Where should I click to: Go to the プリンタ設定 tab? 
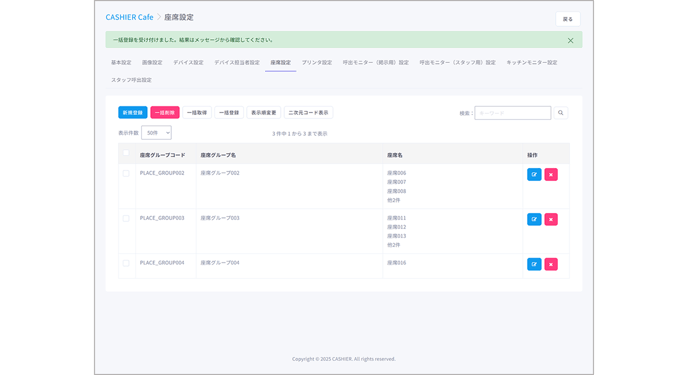pos(317,63)
